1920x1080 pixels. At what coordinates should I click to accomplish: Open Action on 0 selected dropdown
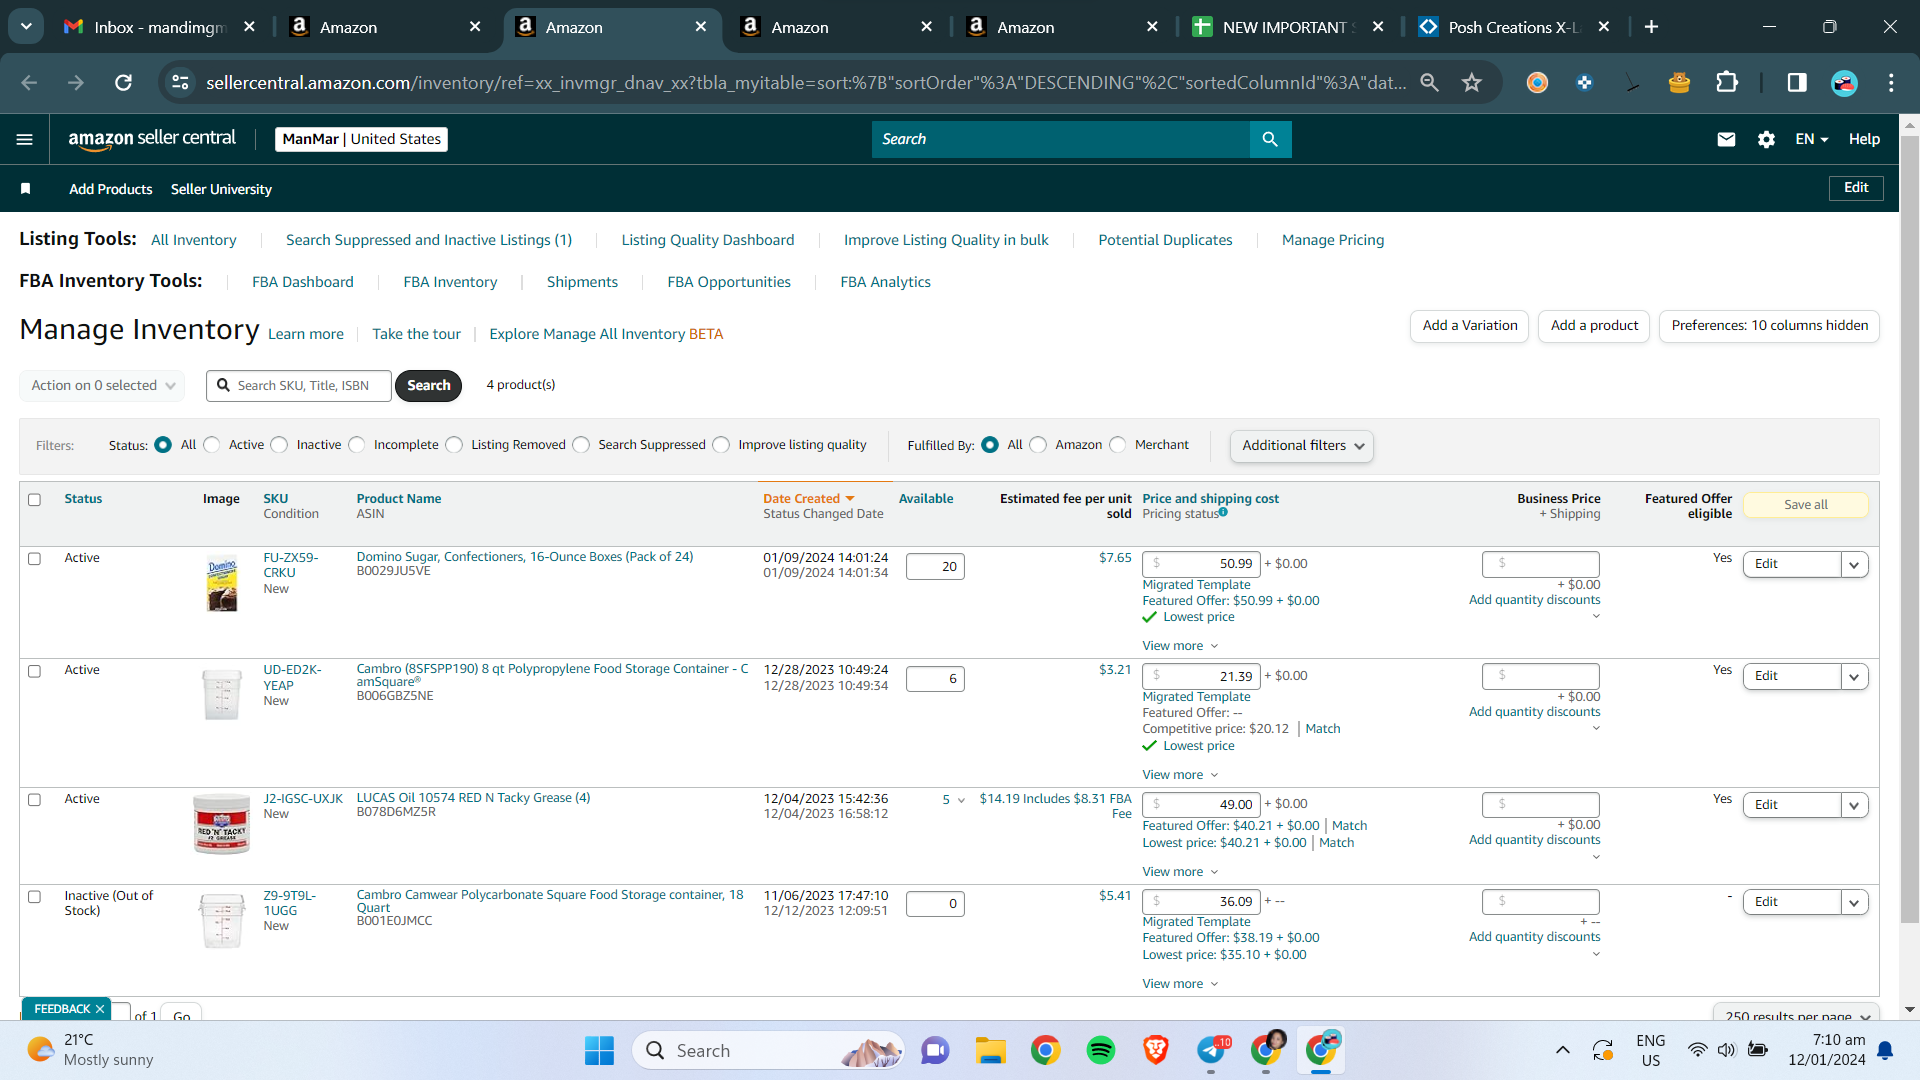pyautogui.click(x=102, y=386)
